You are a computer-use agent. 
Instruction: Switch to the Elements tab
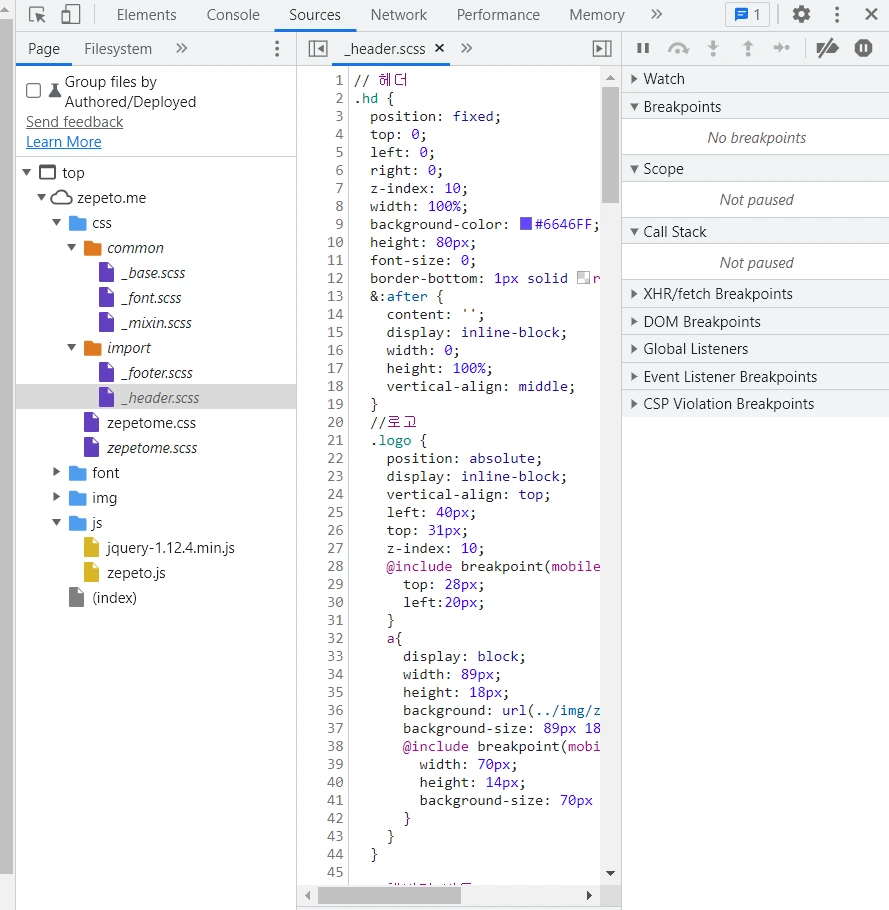[146, 15]
